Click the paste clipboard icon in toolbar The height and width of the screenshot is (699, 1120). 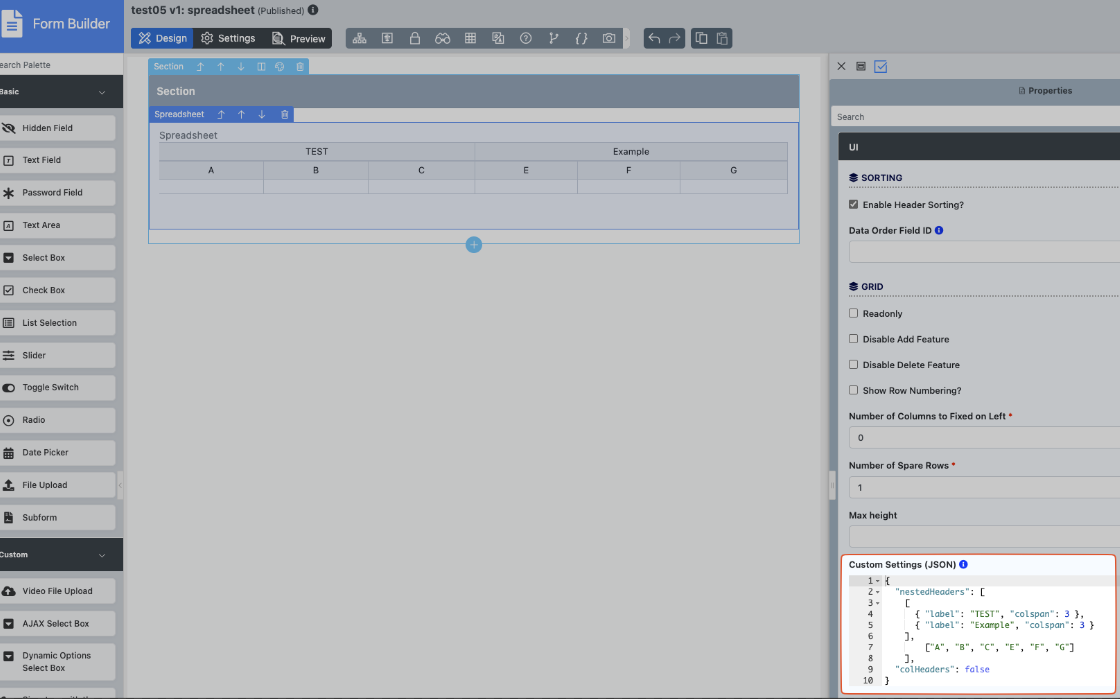pyautogui.click(x=722, y=38)
